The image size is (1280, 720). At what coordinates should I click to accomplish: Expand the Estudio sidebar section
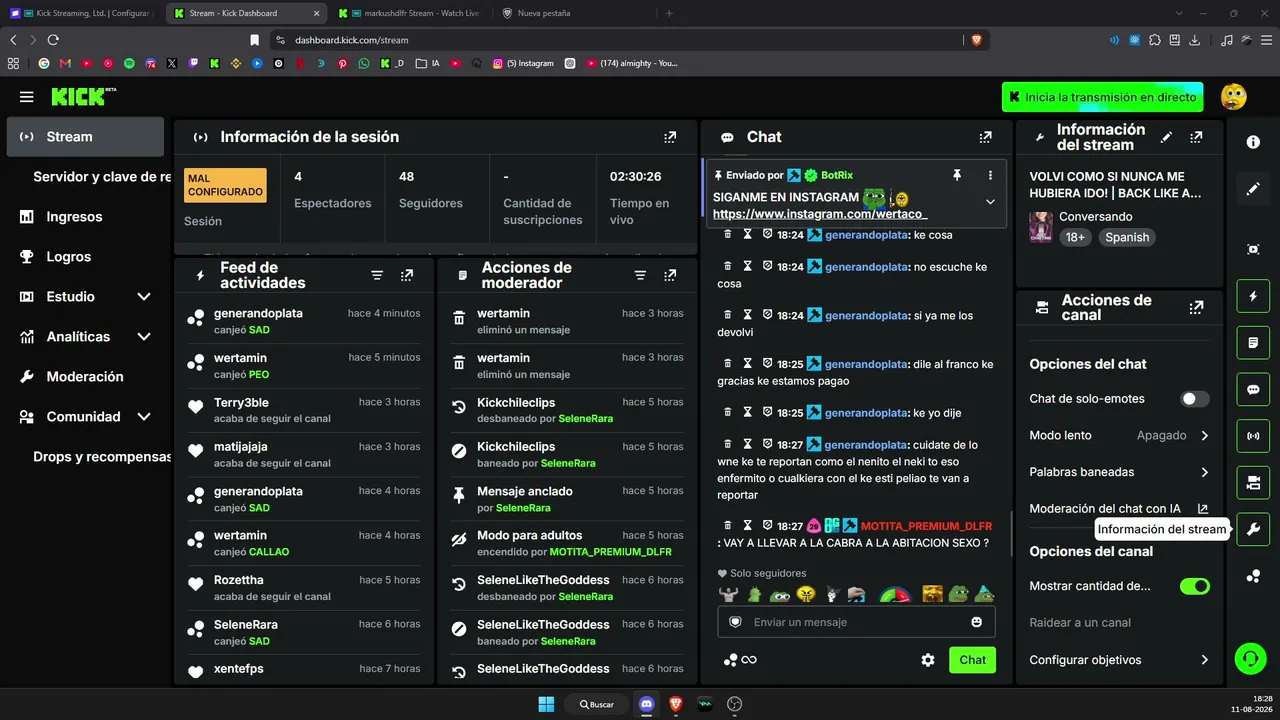tap(144, 297)
